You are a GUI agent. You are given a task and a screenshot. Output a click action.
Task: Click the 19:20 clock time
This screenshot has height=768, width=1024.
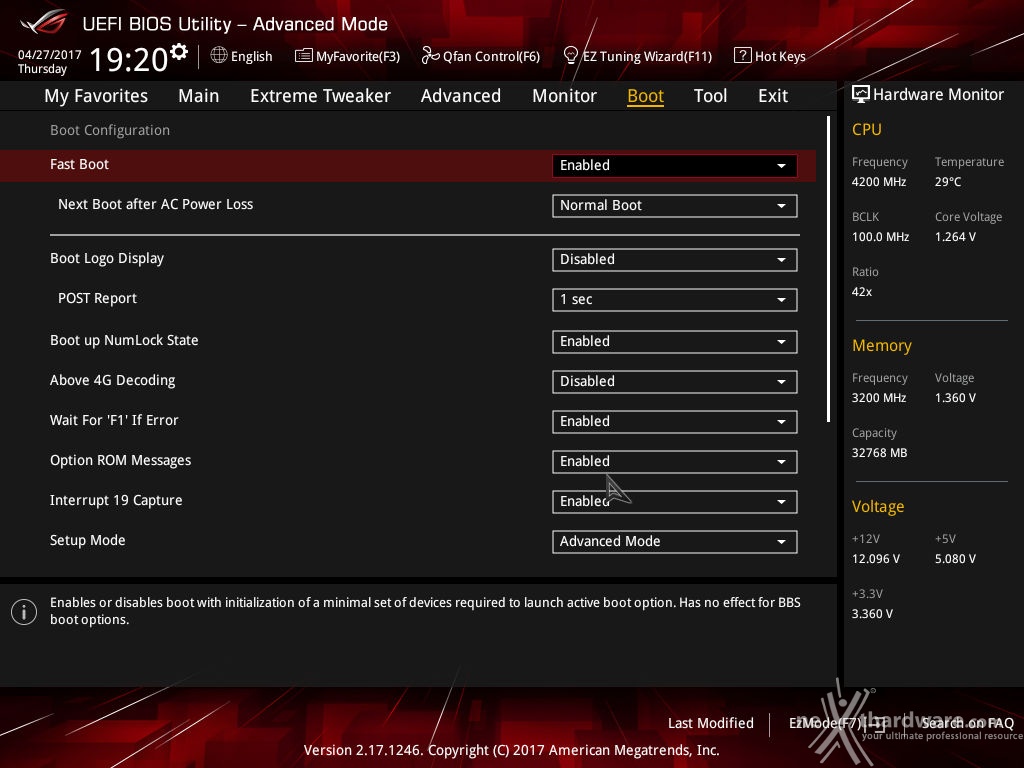[x=129, y=59]
